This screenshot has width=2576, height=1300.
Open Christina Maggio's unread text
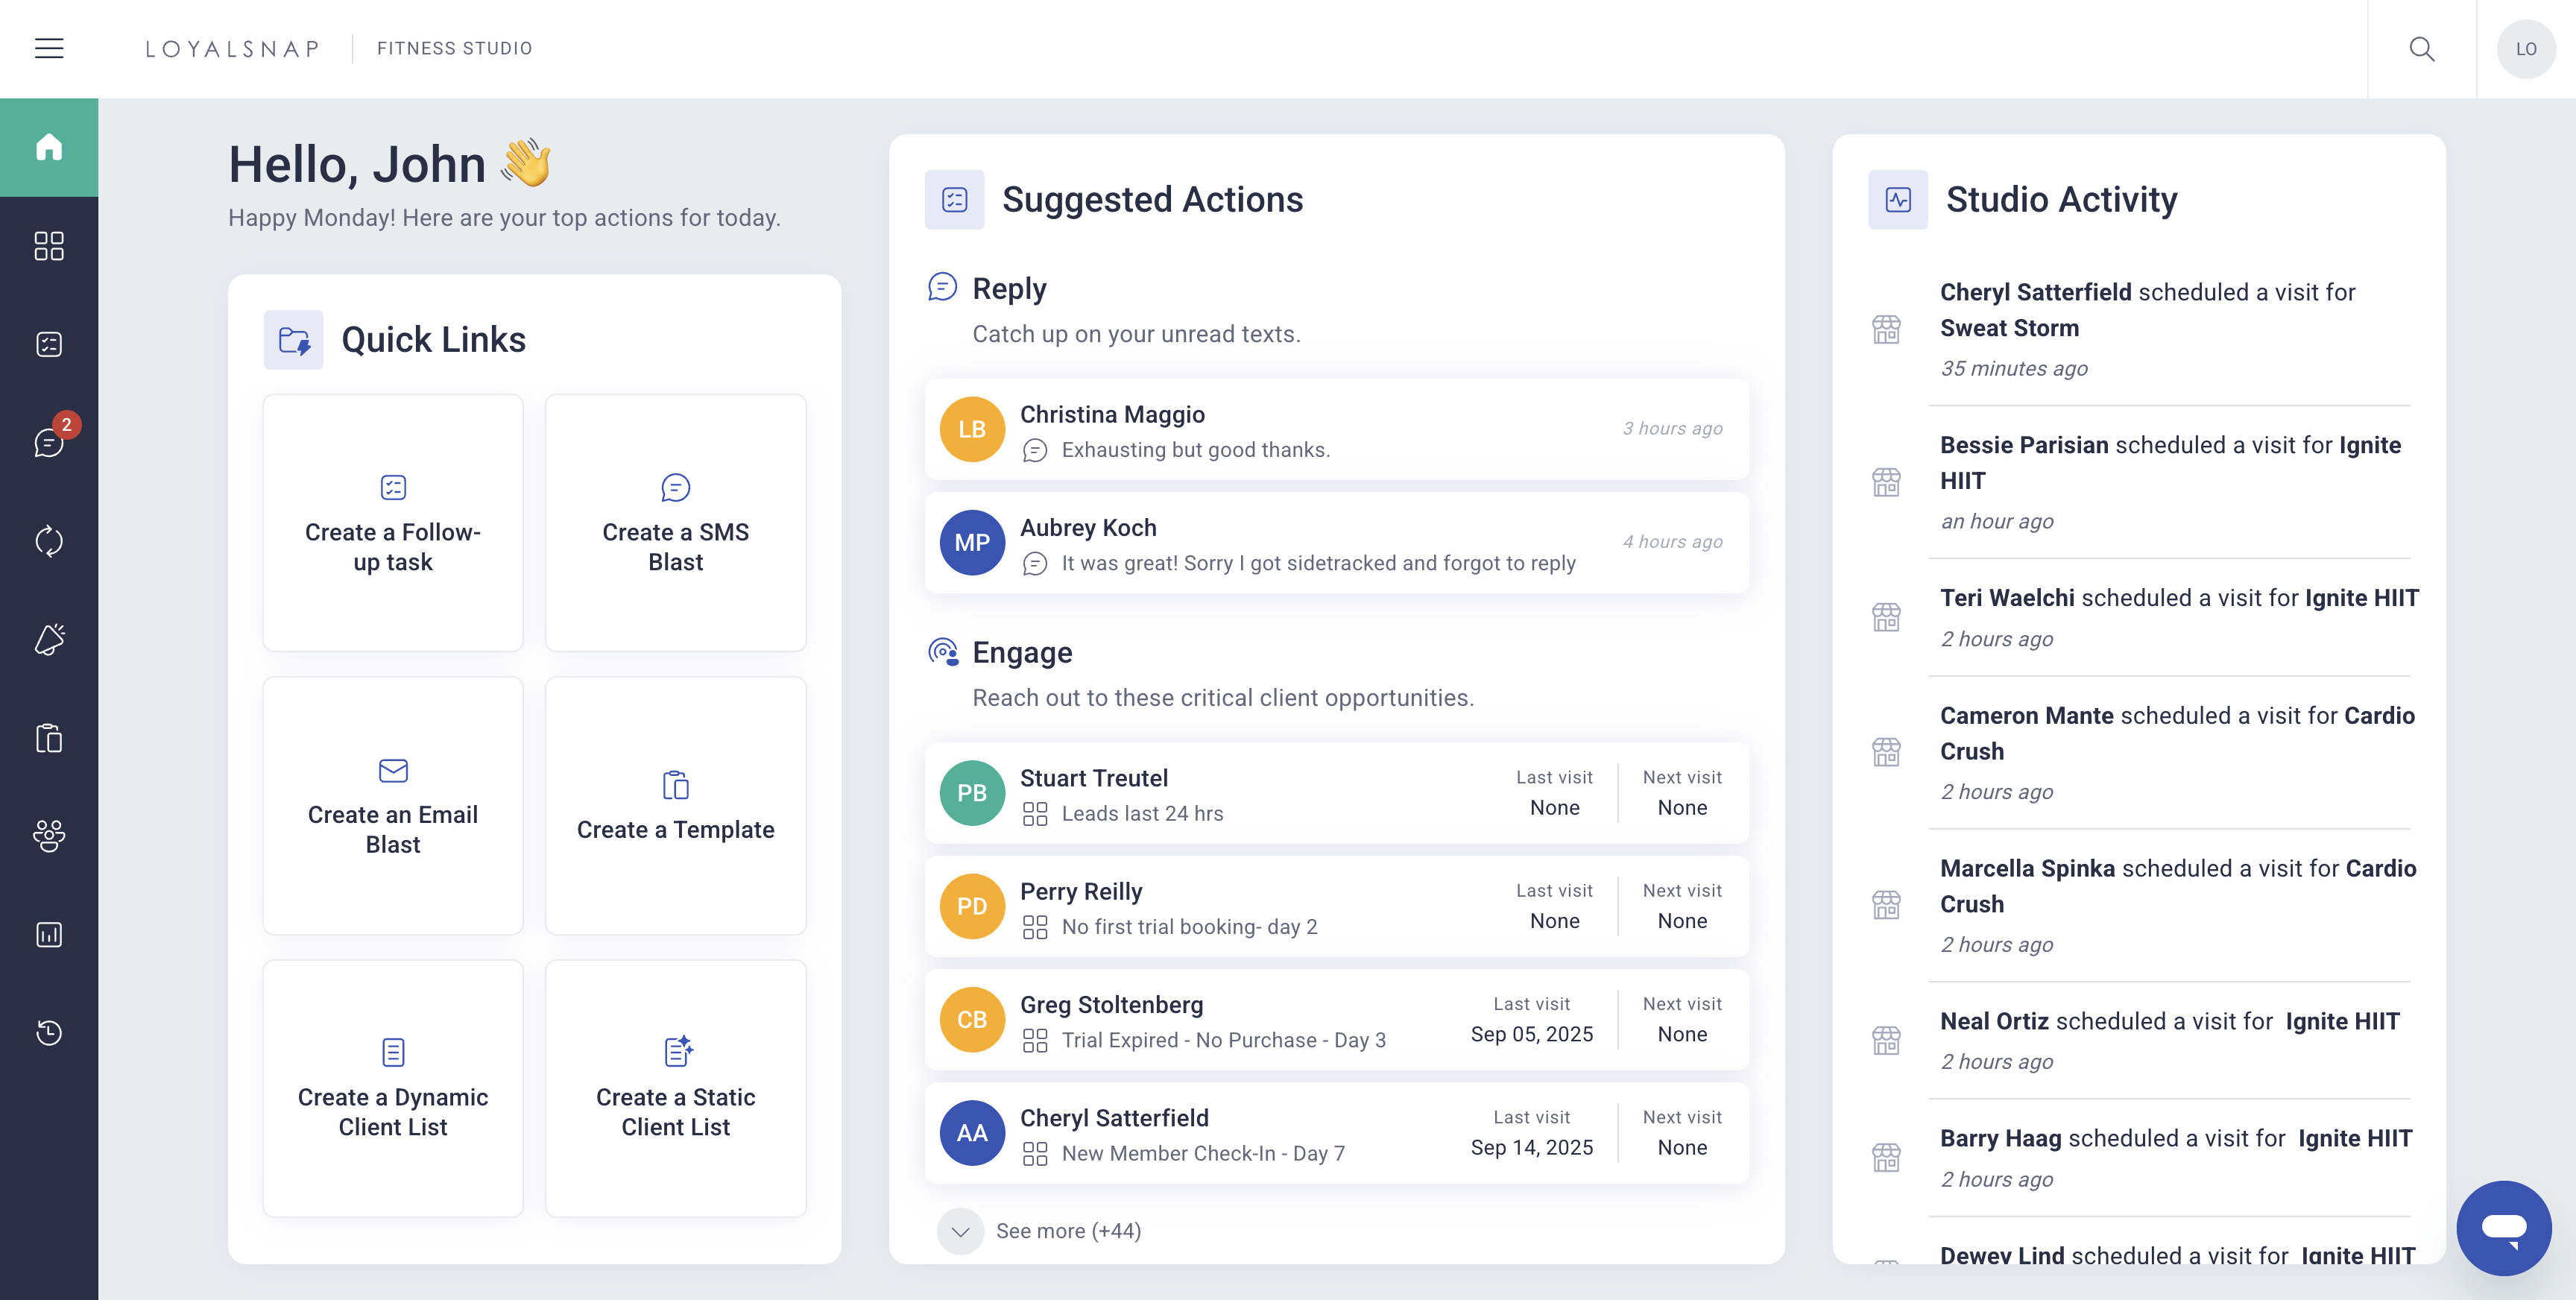pos(1336,430)
